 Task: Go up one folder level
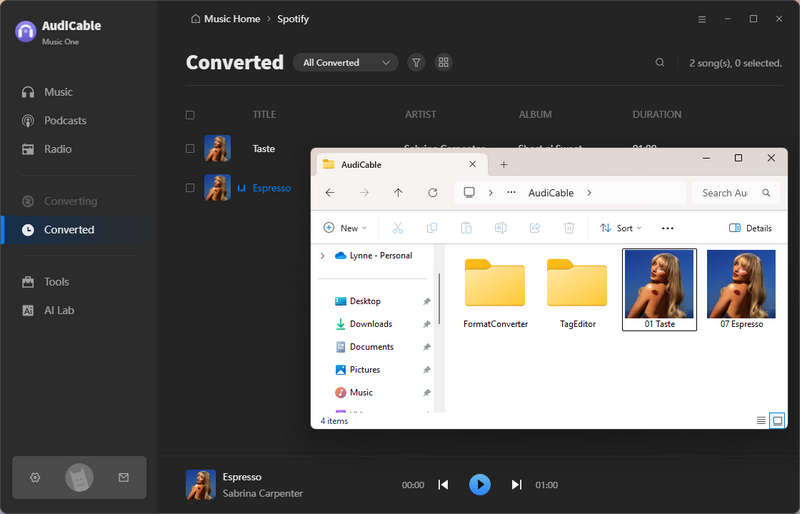[x=398, y=193]
